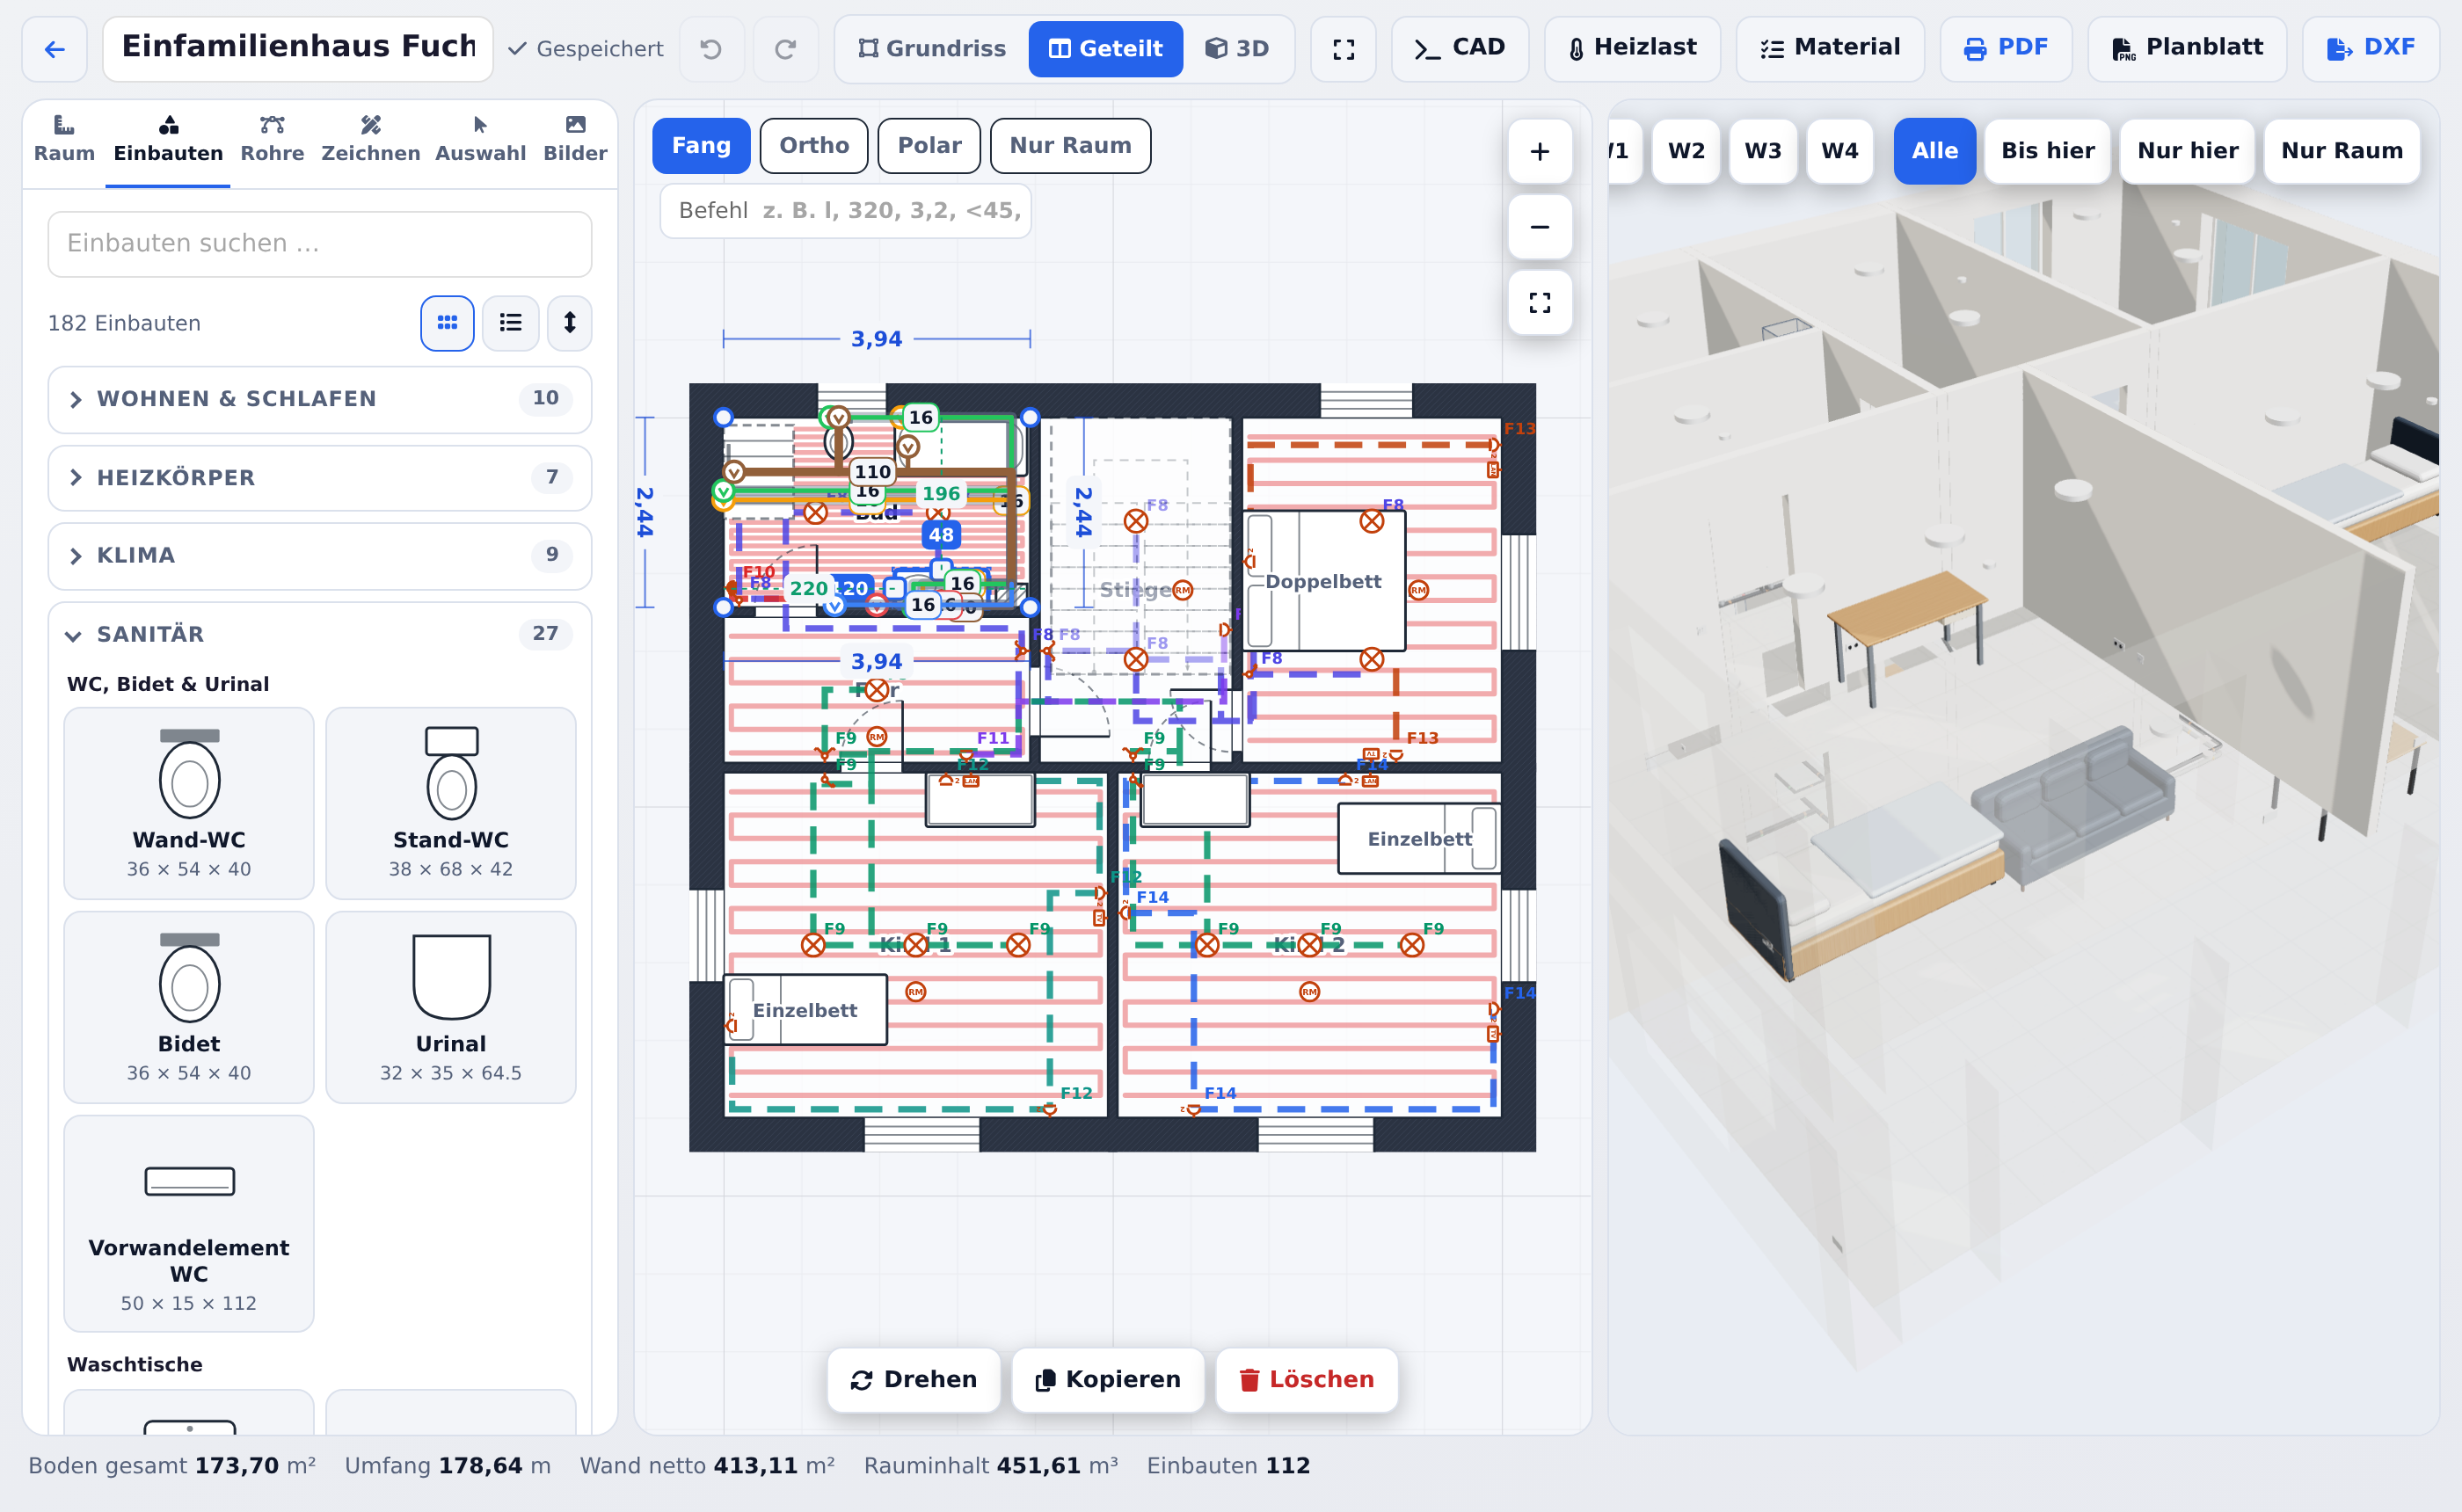Open the Heizlast calculation
The image size is (2462, 1512).
click(x=1631, y=48)
